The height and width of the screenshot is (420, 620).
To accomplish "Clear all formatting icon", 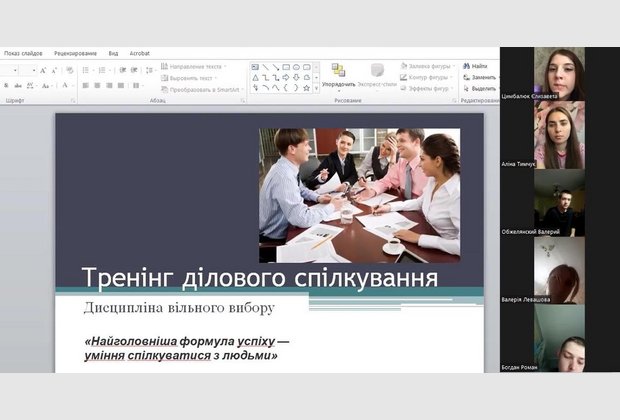I will (70, 70).
